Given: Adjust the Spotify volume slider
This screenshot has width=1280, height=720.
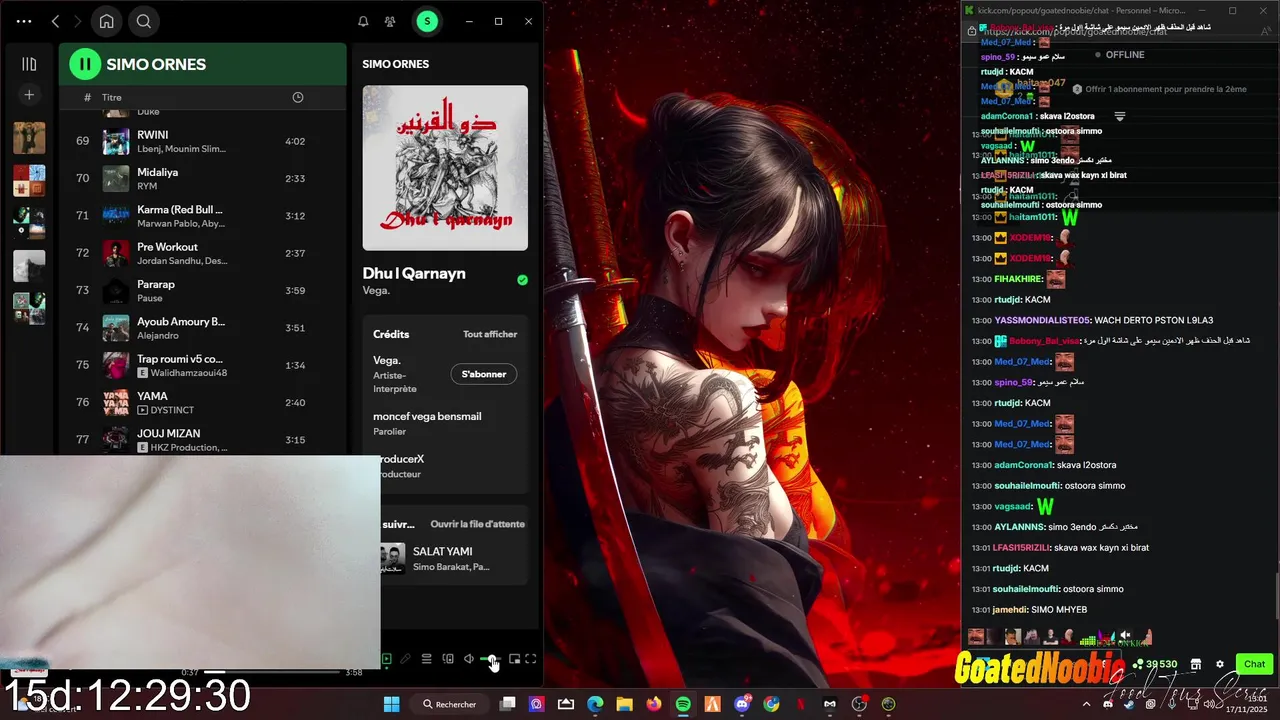Looking at the screenshot, I should [x=490, y=659].
